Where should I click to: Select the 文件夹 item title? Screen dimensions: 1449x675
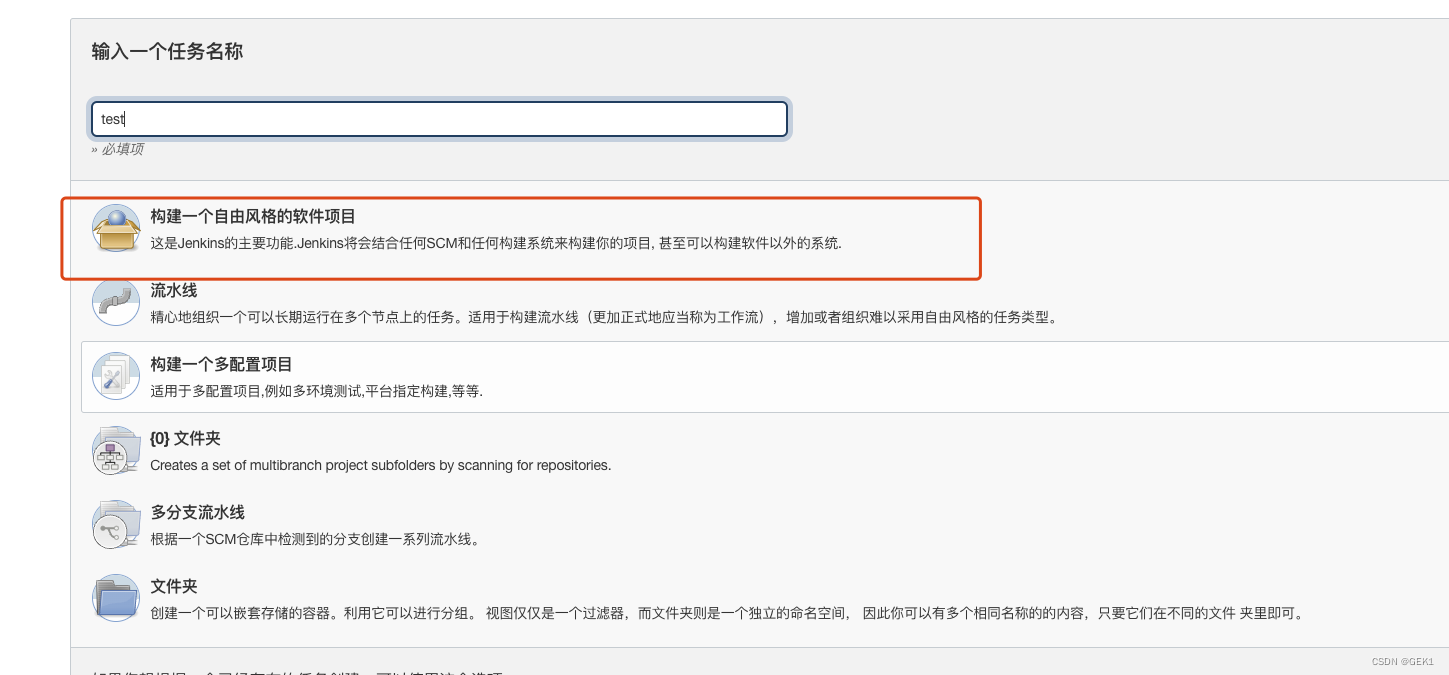[x=174, y=586]
